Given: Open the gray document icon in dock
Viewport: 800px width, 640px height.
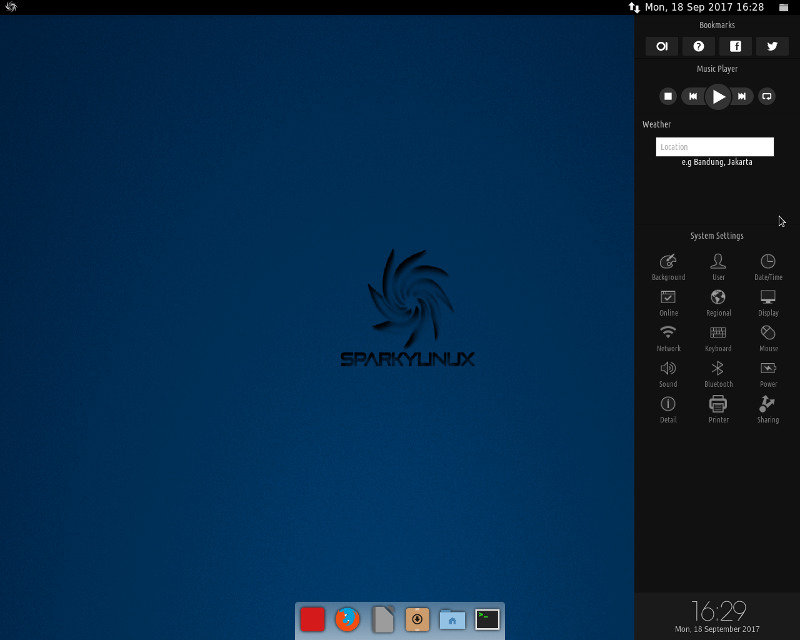Looking at the screenshot, I should tap(383, 619).
